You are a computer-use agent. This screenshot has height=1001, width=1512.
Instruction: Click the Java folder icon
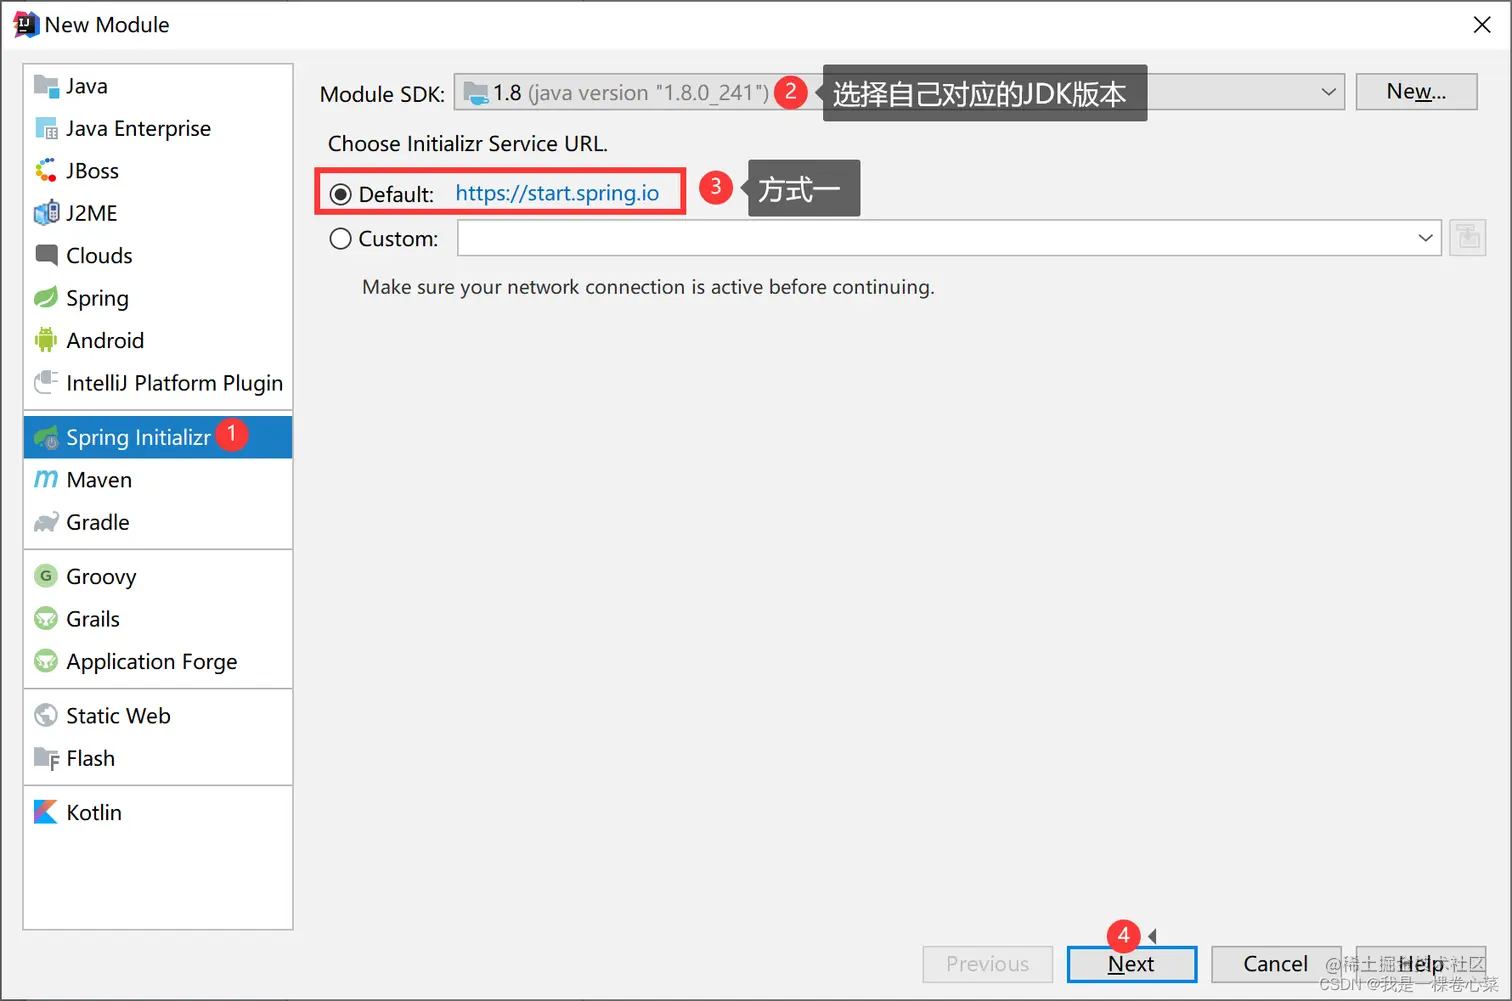(46, 86)
